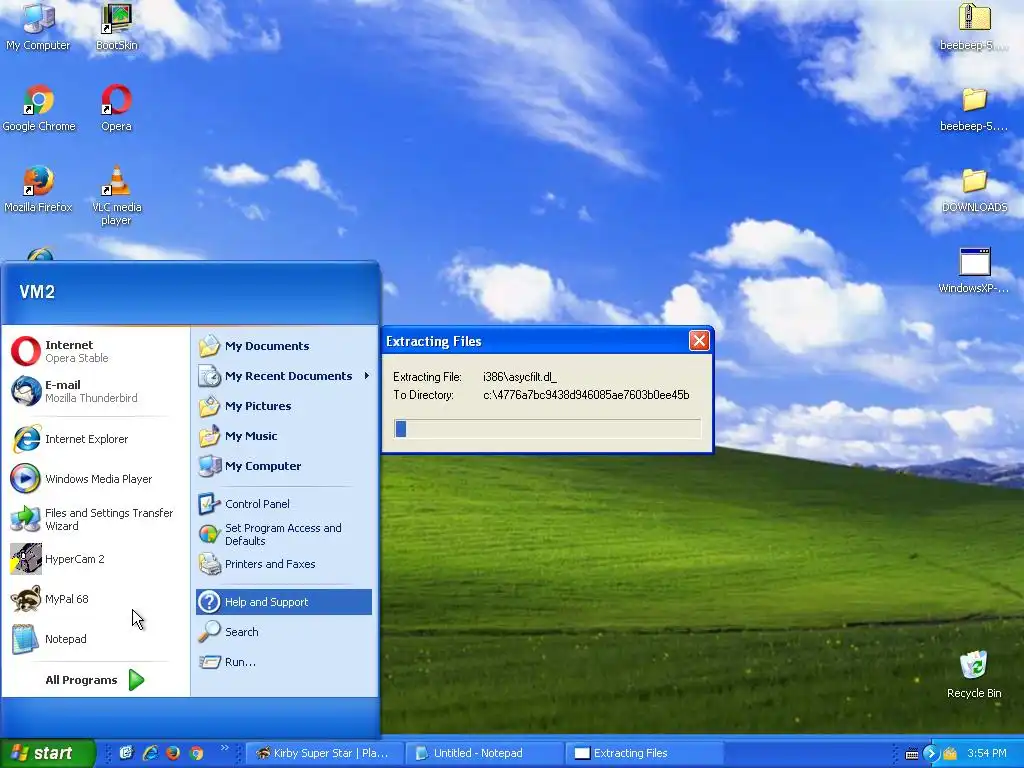Select the WindowsXP executable icon on desktop

(x=974, y=270)
